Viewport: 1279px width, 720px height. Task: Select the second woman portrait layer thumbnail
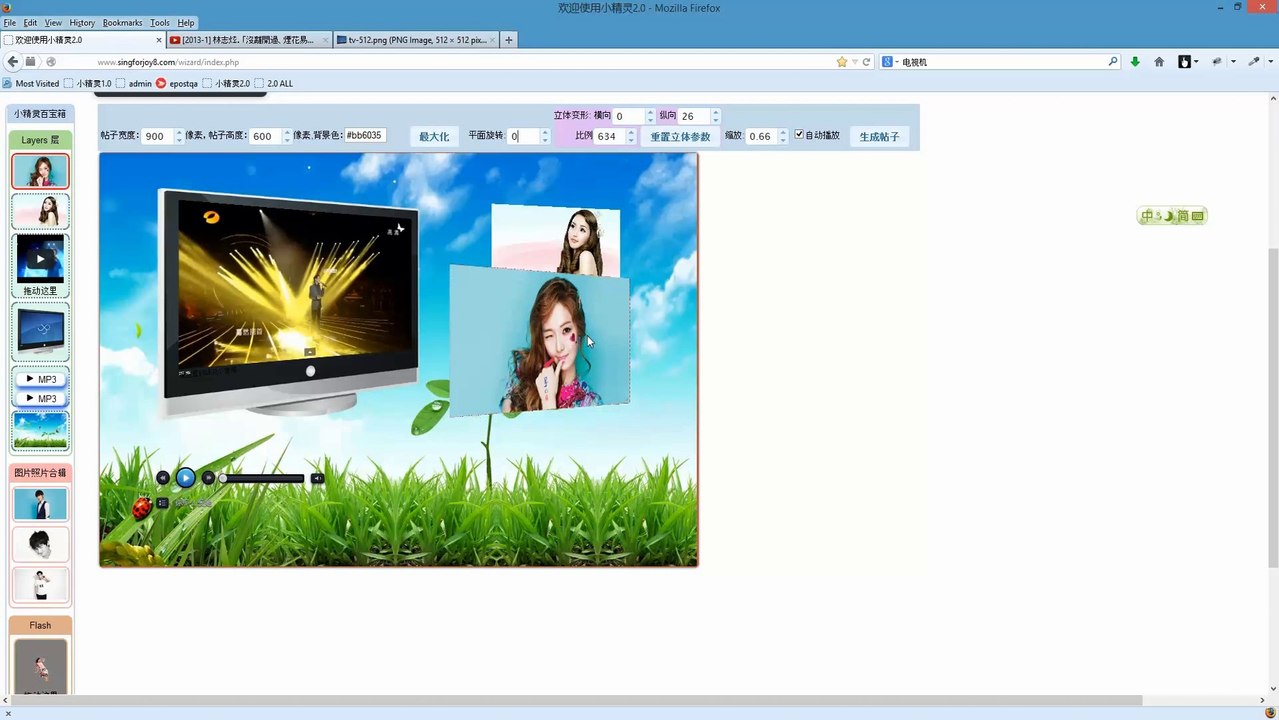click(41, 211)
